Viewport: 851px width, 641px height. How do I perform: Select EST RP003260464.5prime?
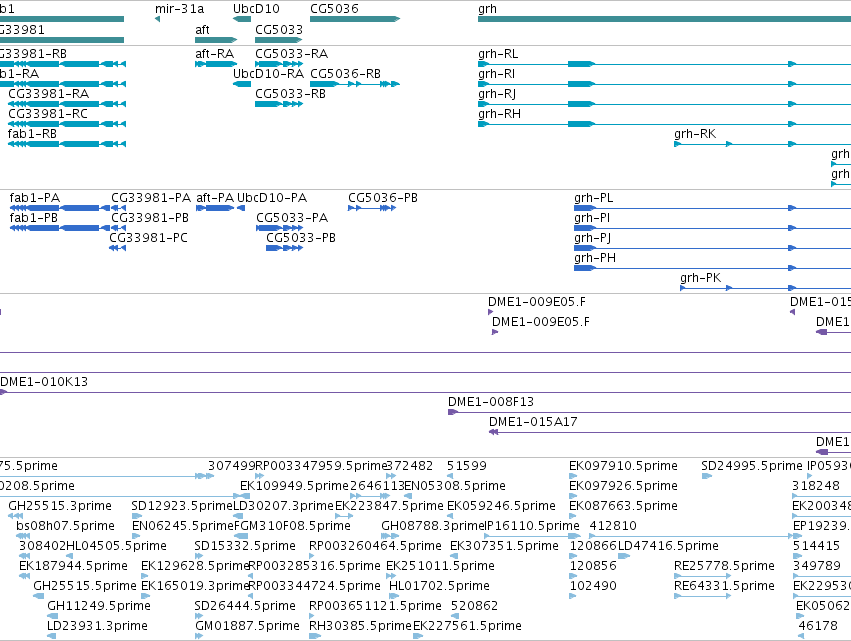375,547
